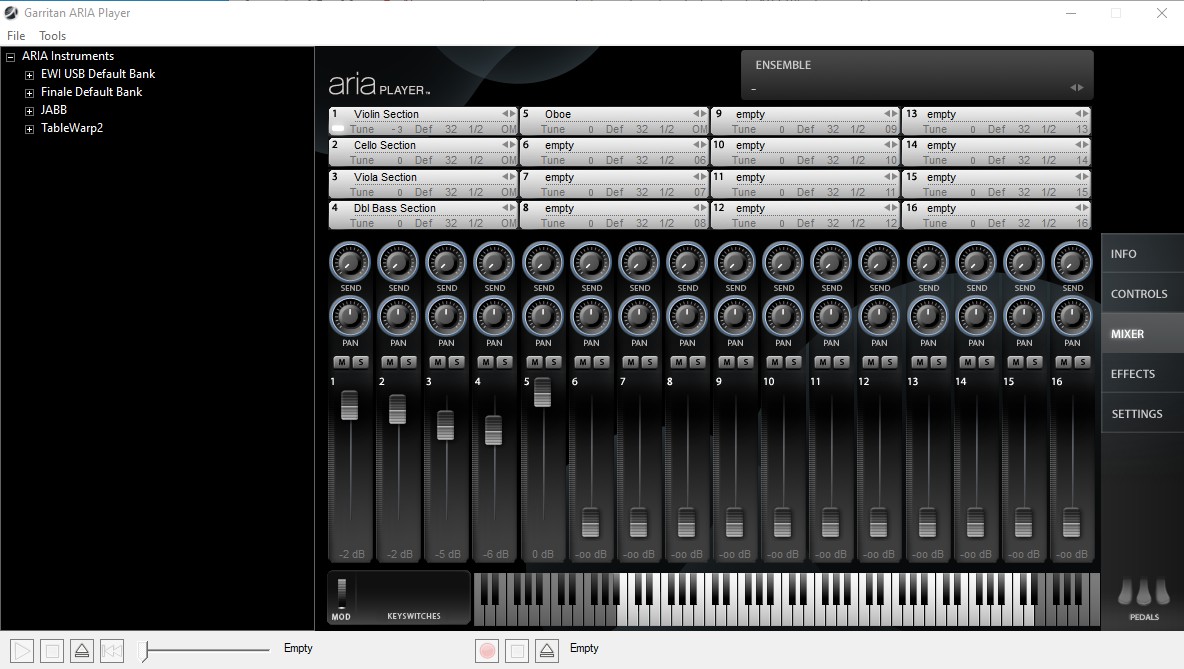Click the Send knob on channel 1
The width and height of the screenshot is (1184, 669).
click(350, 263)
